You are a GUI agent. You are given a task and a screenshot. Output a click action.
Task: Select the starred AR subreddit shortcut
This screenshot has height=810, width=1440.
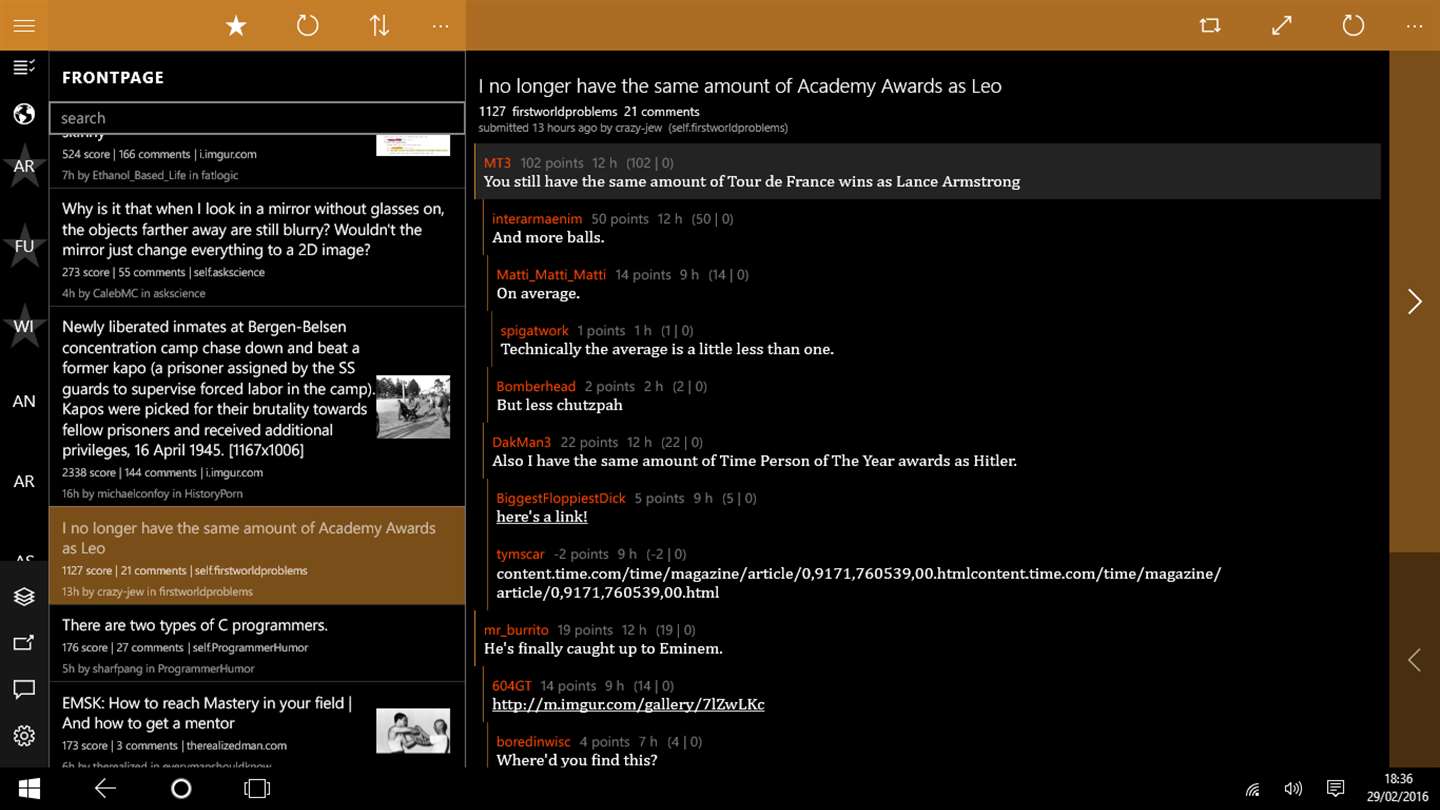(24, 166)
